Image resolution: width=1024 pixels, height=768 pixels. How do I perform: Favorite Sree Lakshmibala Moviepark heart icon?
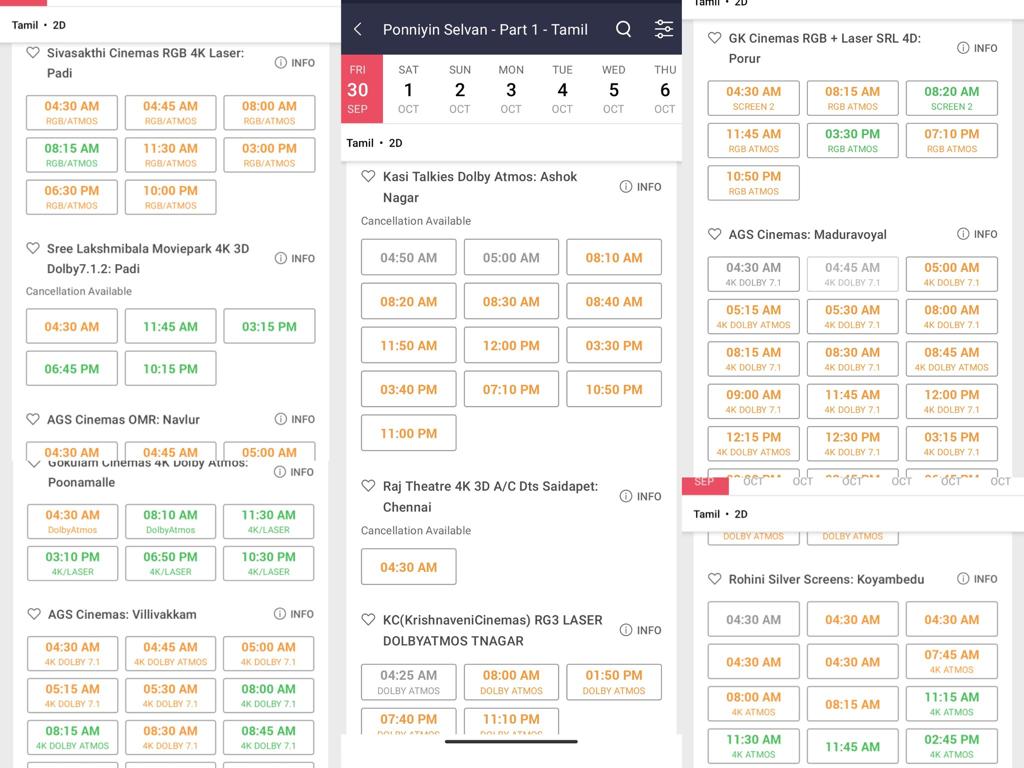click(x=33, y=248)
